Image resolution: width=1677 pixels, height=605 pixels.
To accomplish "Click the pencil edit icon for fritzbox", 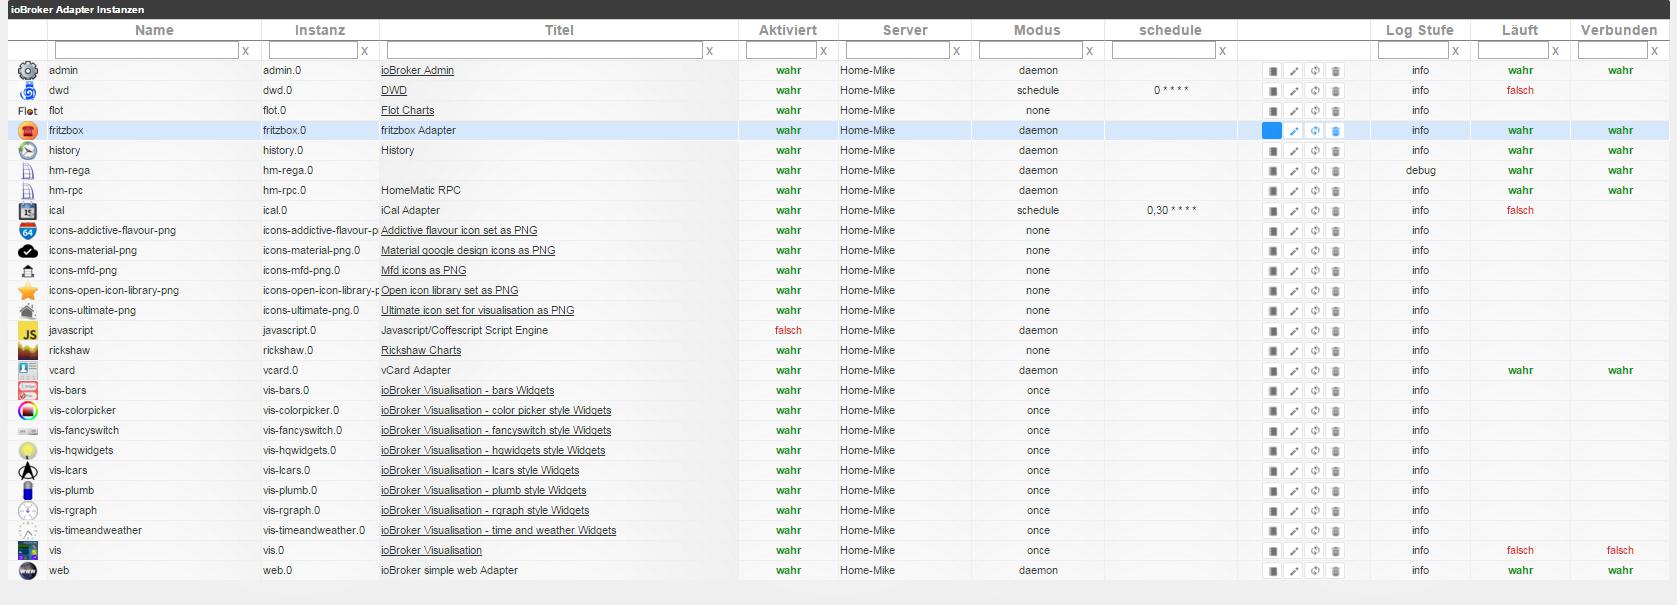I will point(1294,131).
